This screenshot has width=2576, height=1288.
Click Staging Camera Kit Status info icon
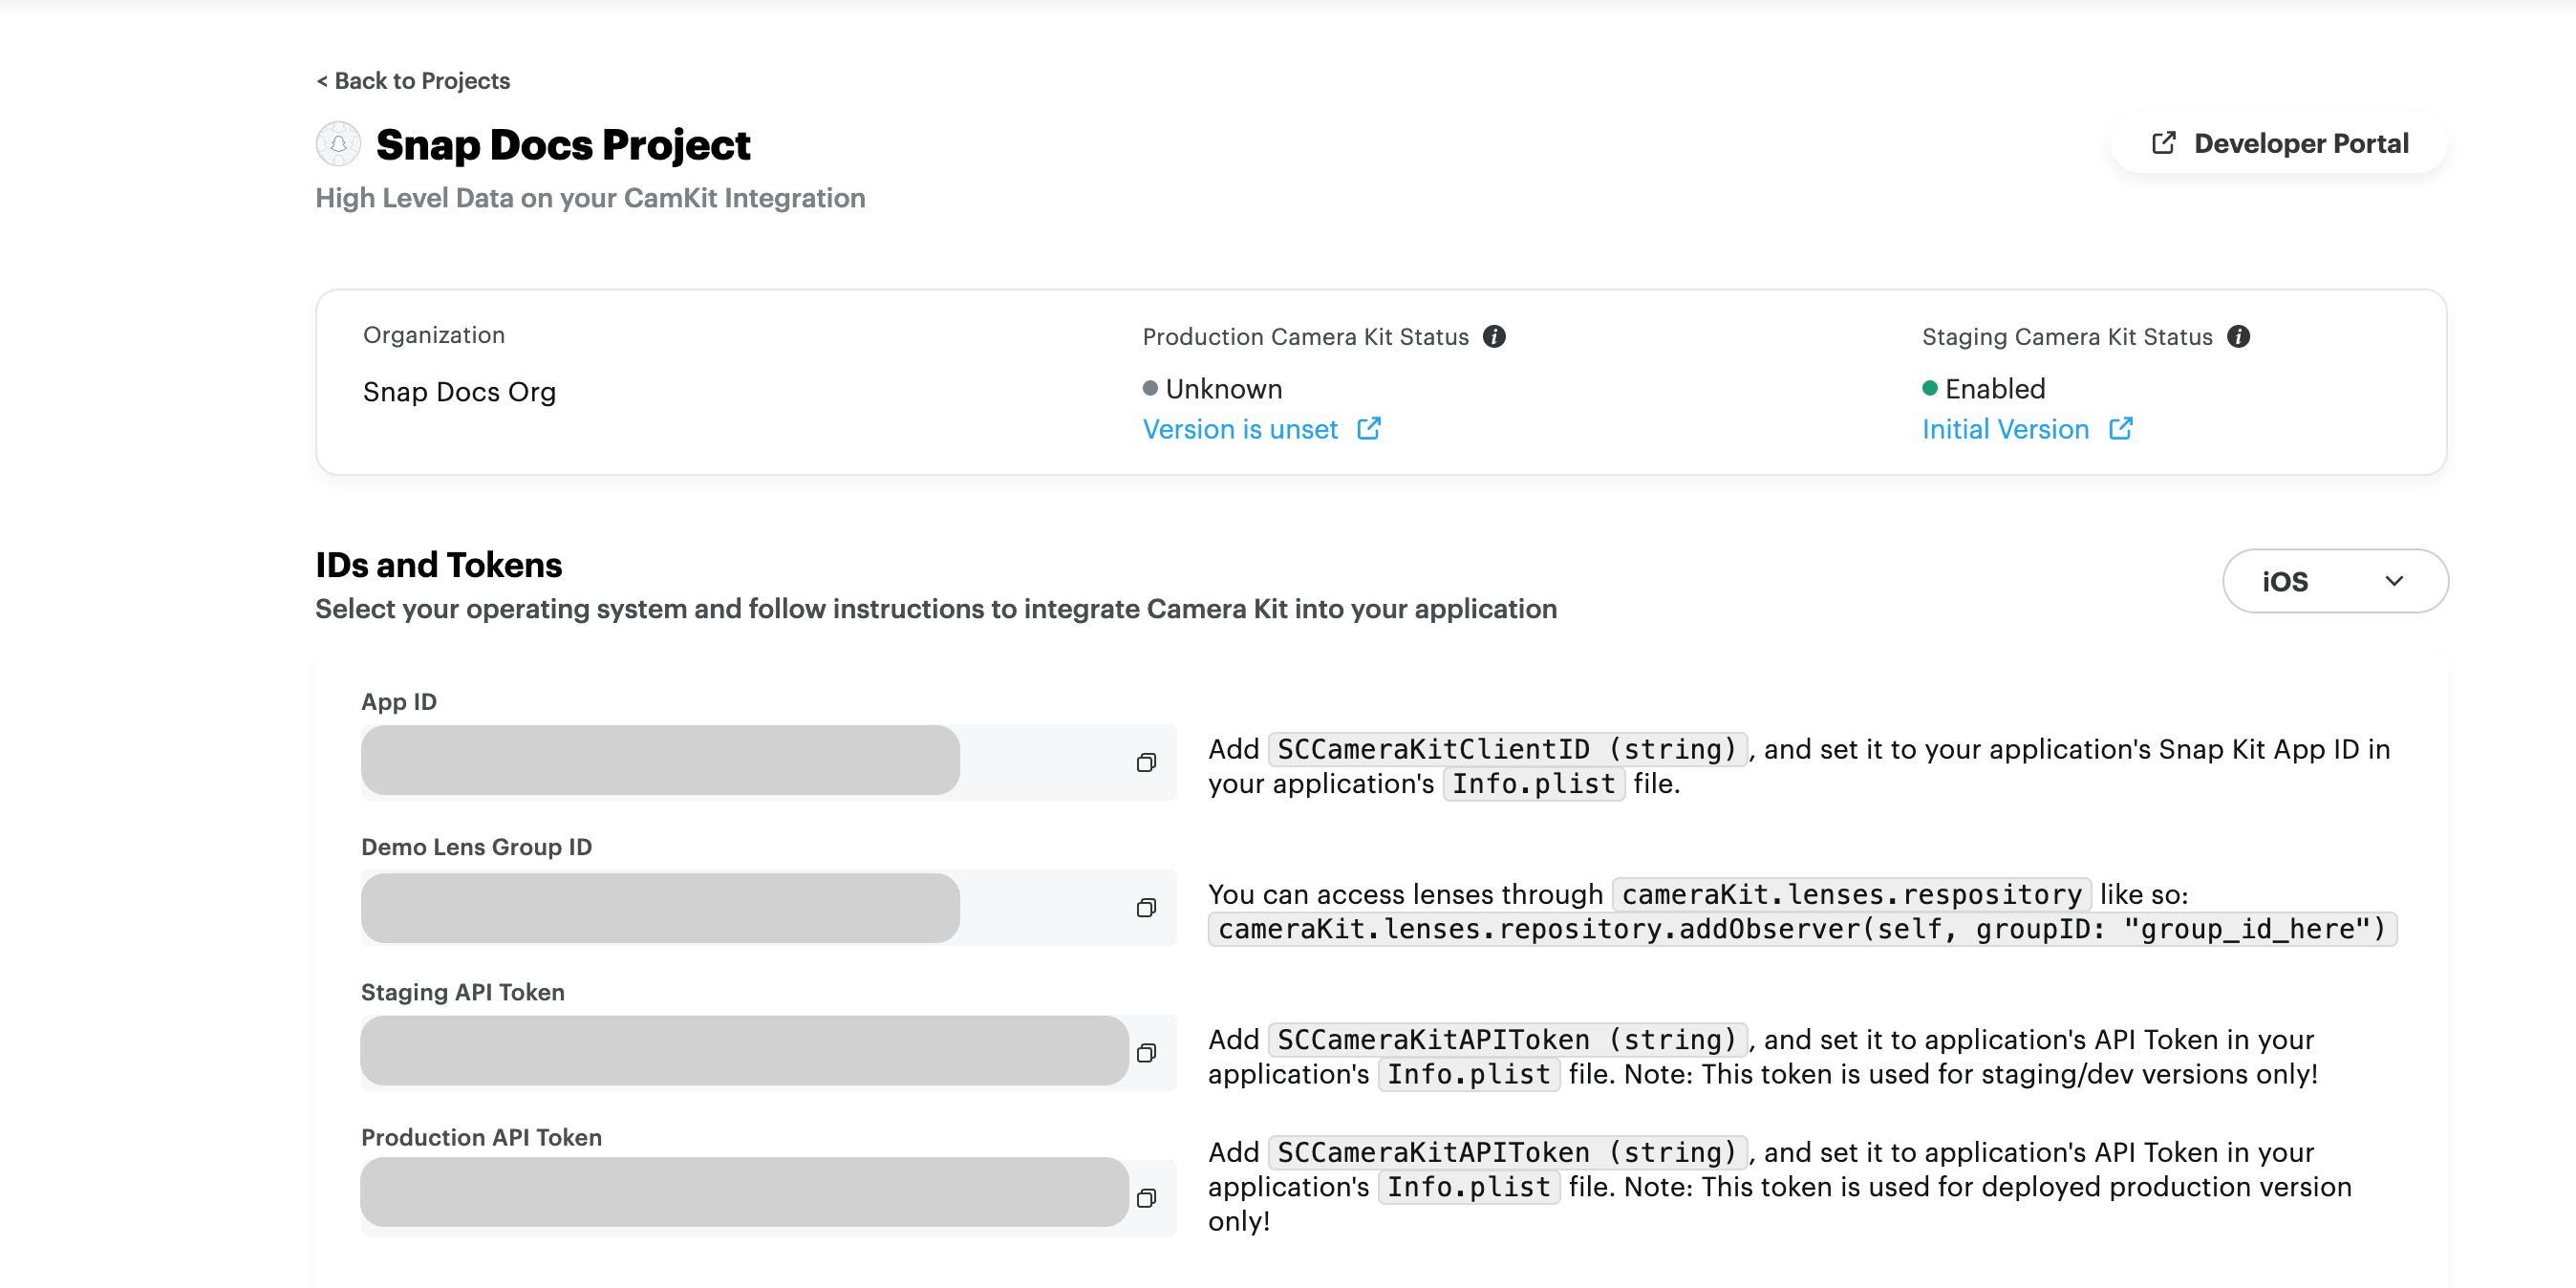2238,337
